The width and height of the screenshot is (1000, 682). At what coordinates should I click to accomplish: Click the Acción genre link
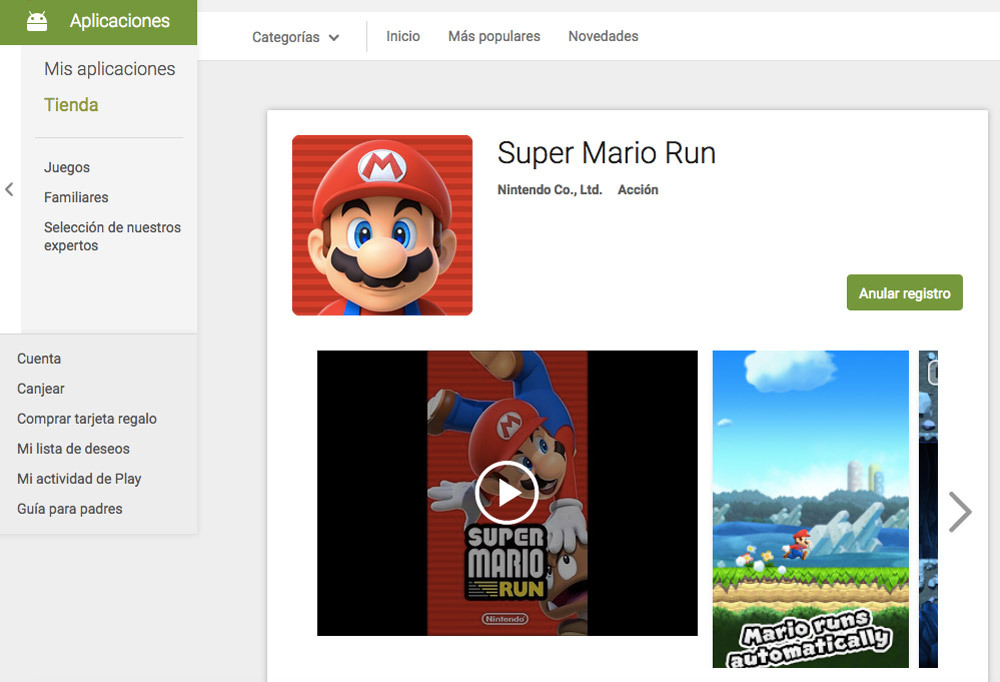coord(638,190)
